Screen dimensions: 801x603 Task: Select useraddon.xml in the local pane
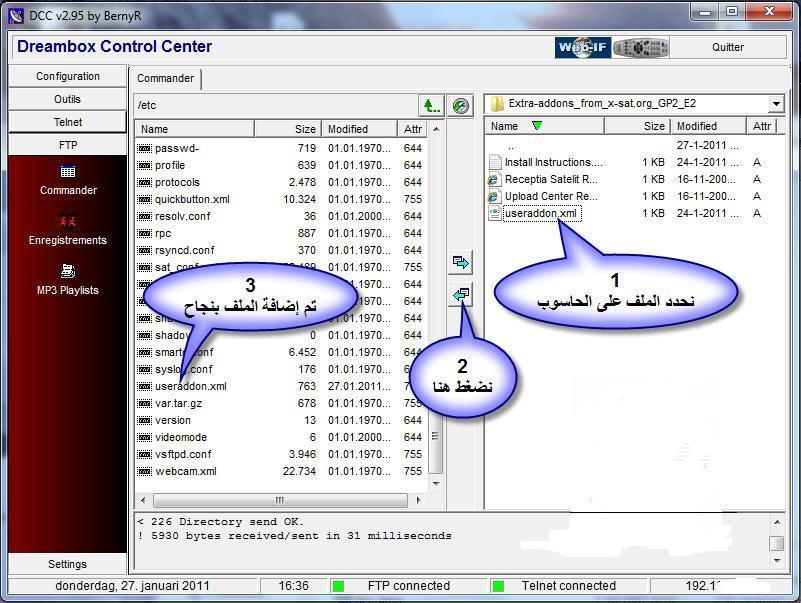point(541,213)
